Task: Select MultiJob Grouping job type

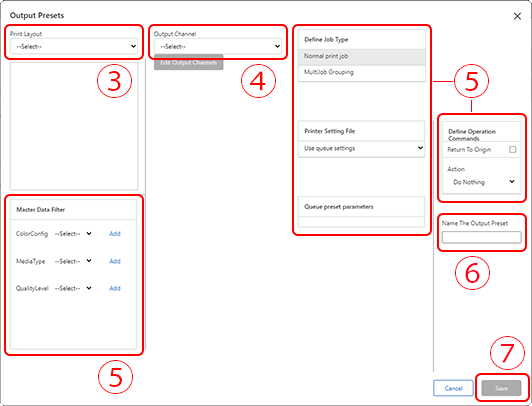Action: pyautogui.click(x=362, y=73)
